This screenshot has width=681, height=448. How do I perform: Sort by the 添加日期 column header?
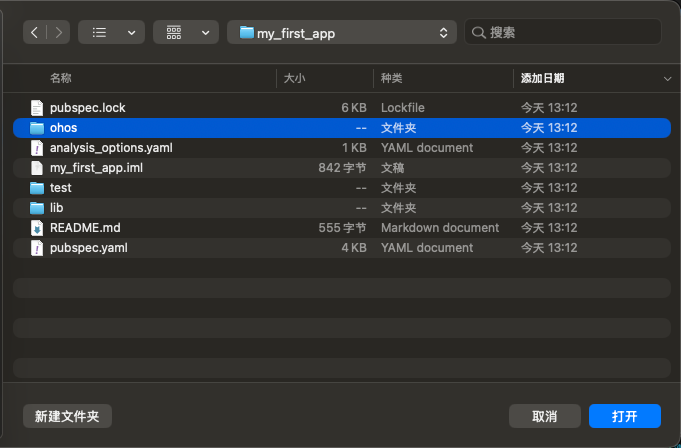(x=542, y=79)
